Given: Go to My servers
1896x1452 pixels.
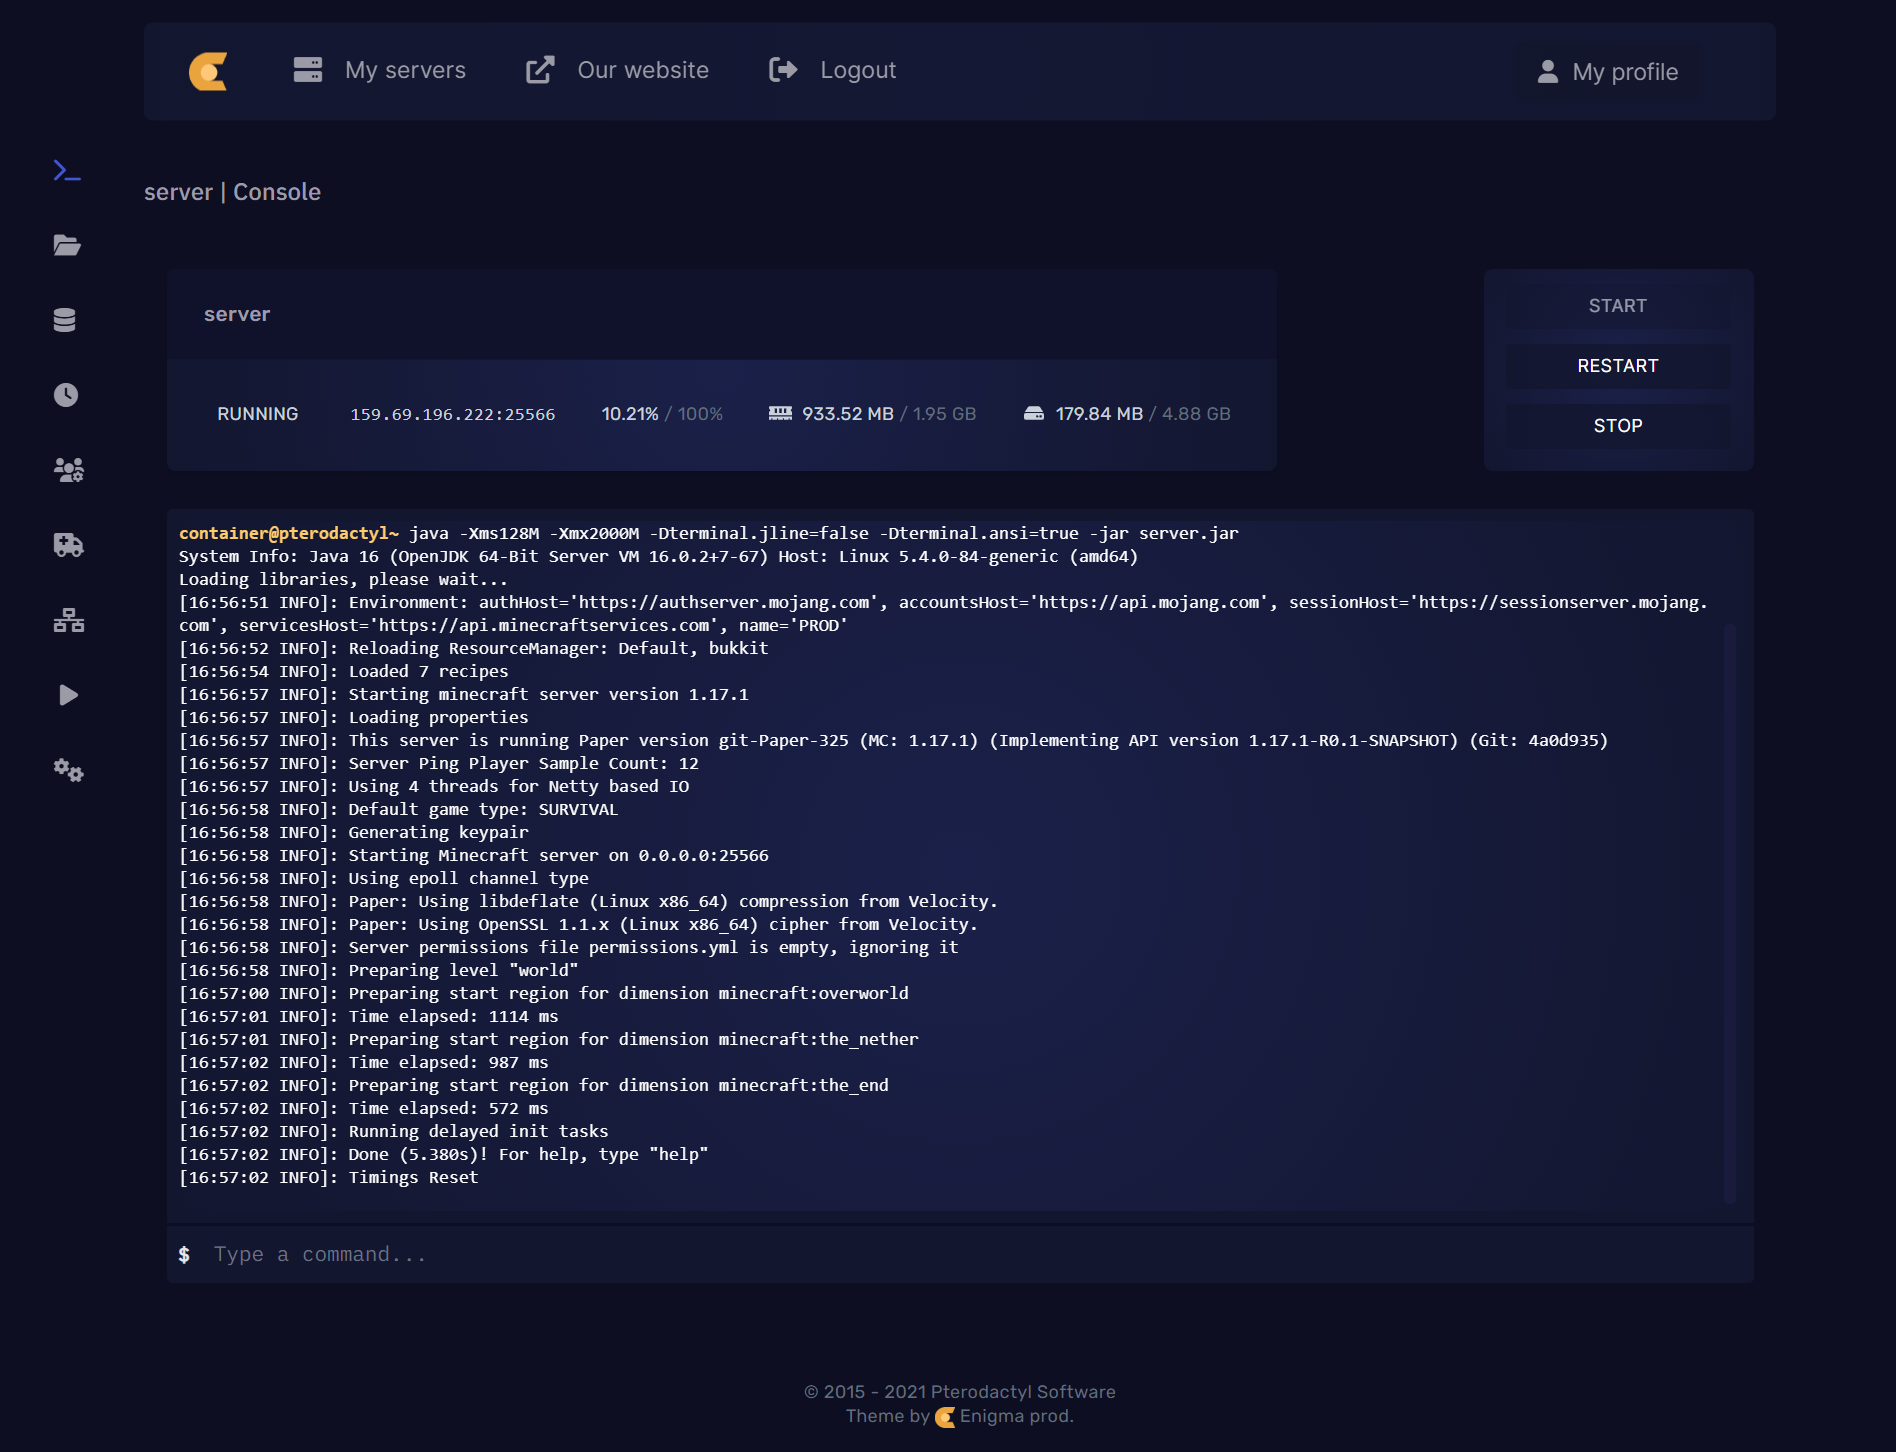Looking at the screenshot, I should point(380,70).
